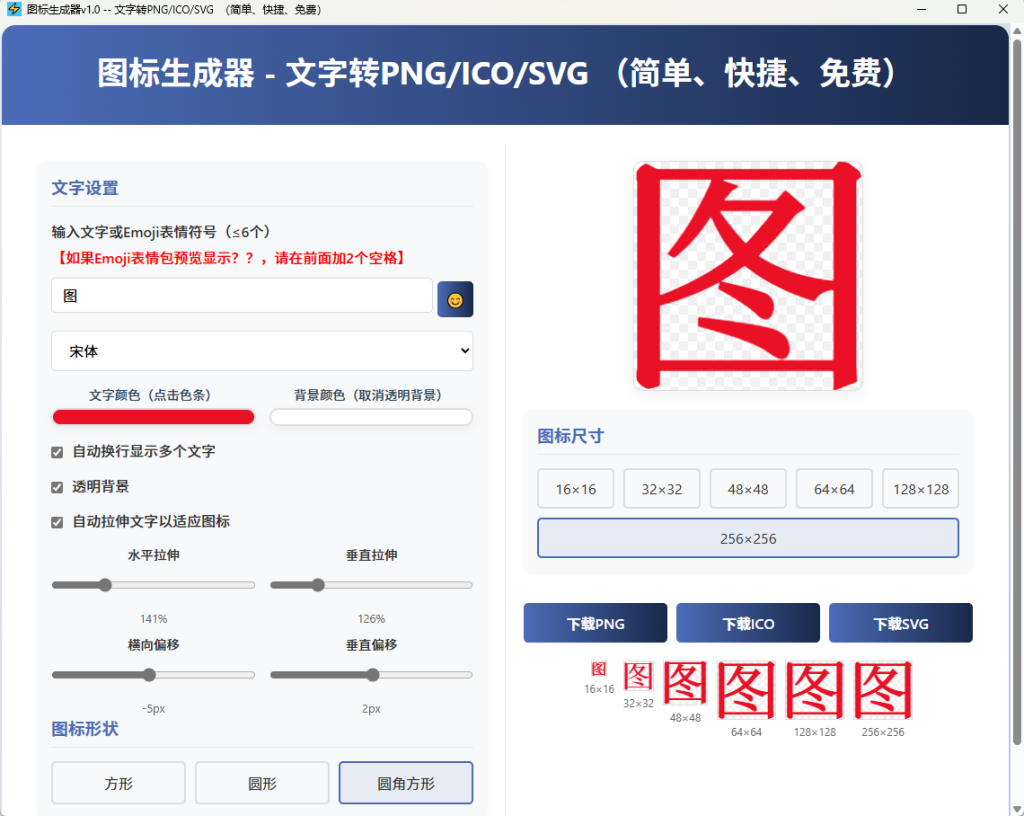This screenshot has height=816, width=1024.
Task: Open the Emoji picker button
Action: pyautogui.click(x=455, y=298)
